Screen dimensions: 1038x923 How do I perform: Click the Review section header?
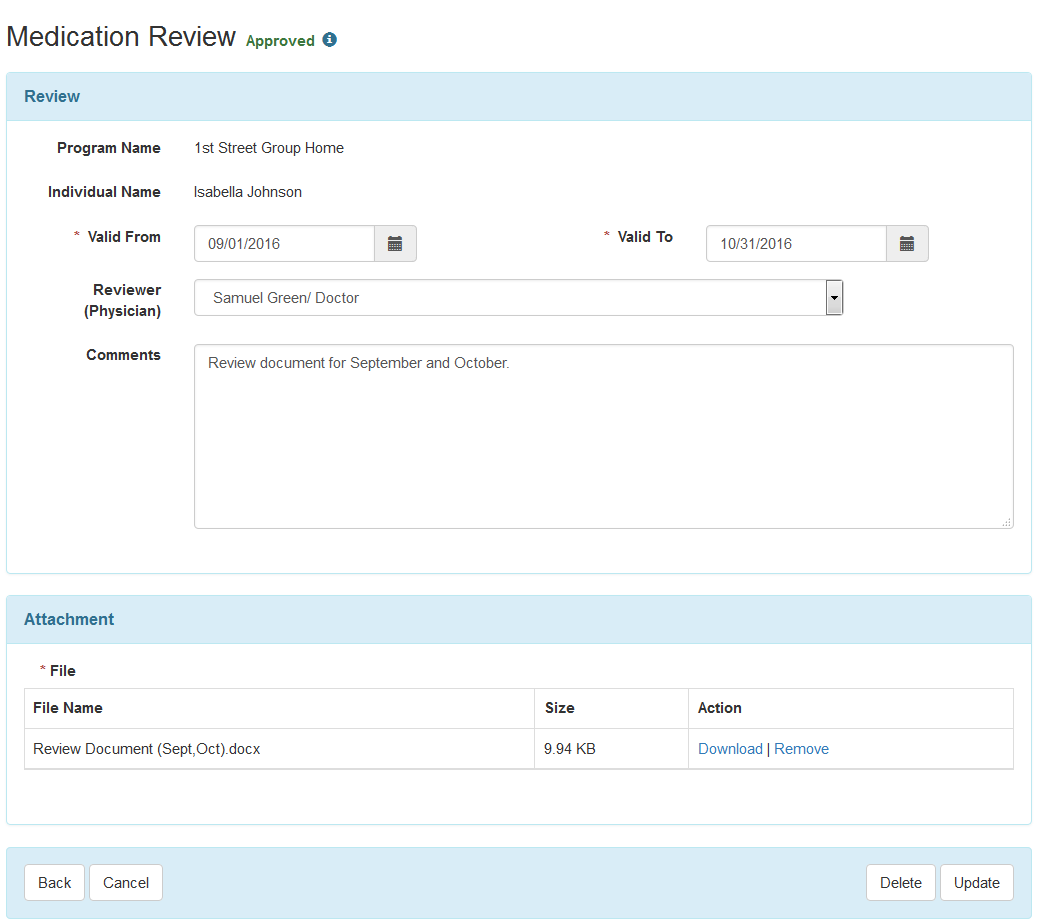coord(519,97)
